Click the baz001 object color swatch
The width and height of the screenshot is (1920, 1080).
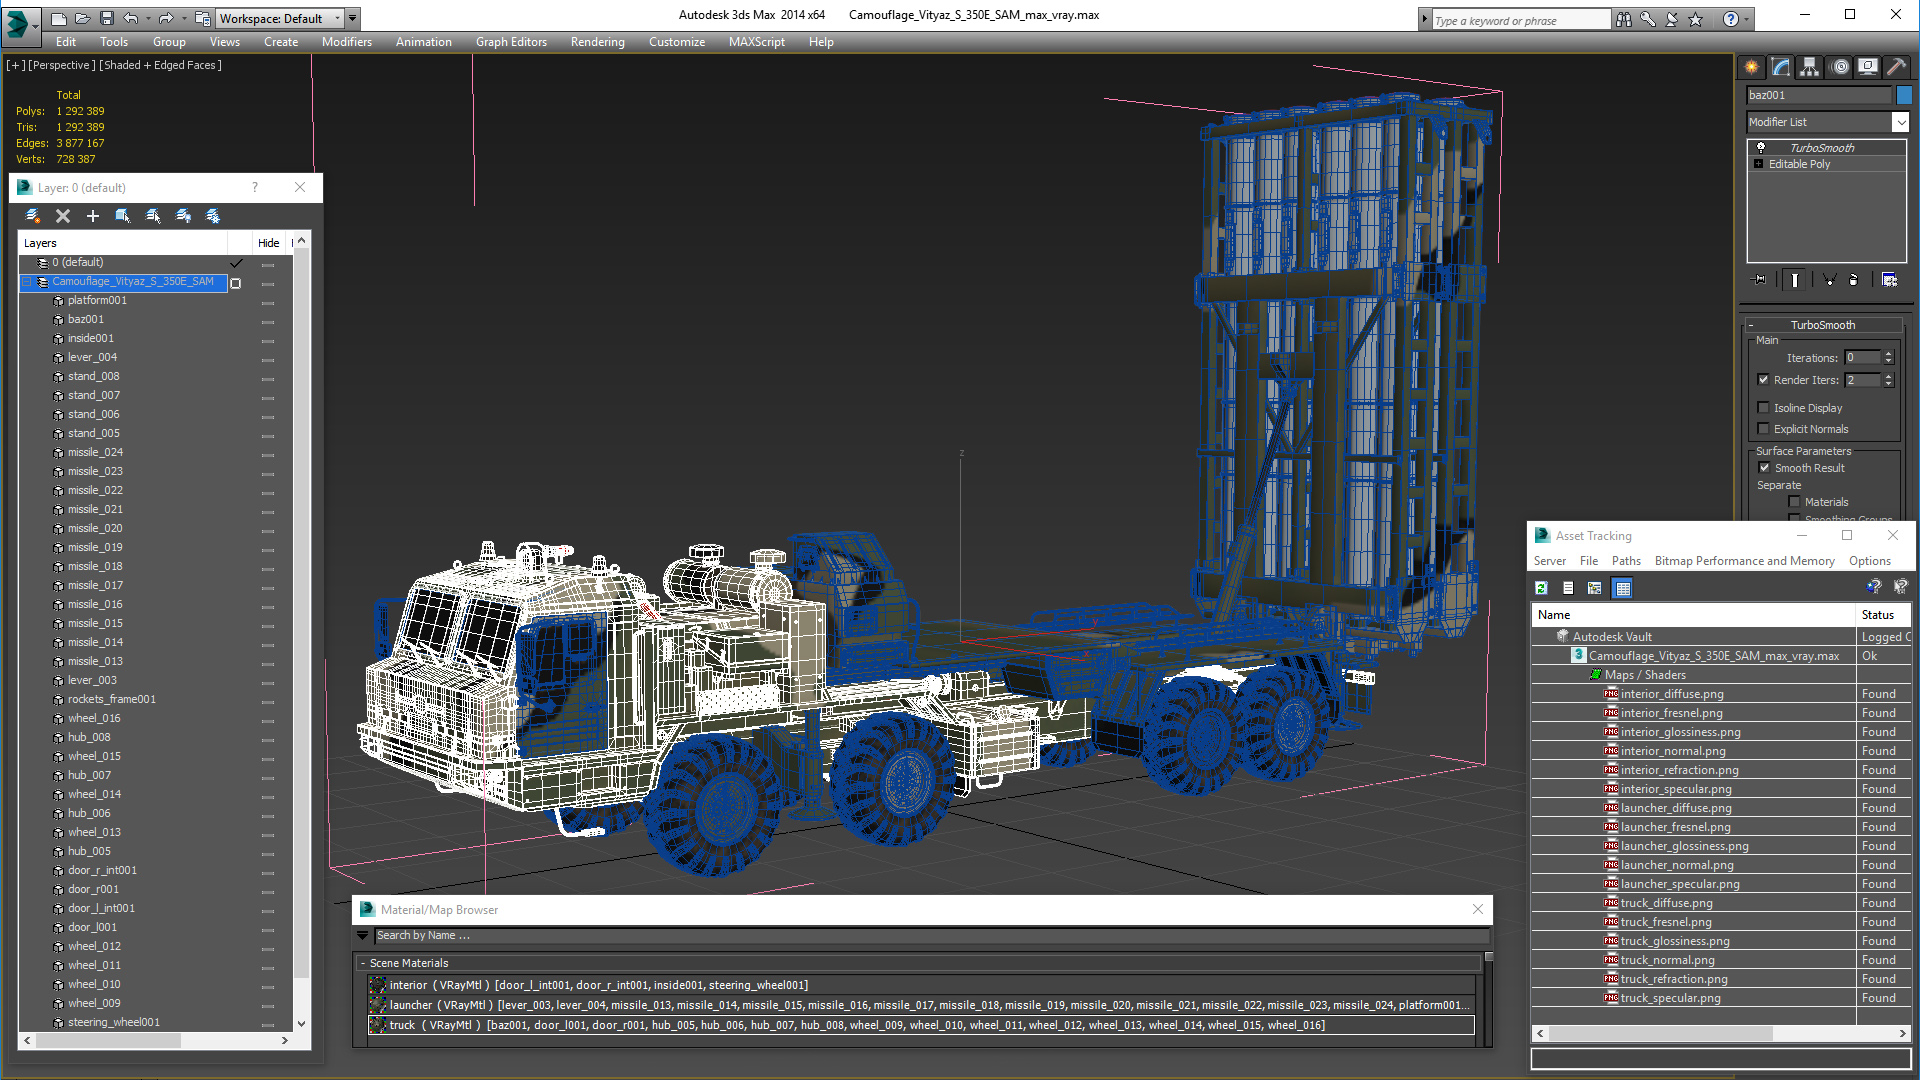[1904, 95]
